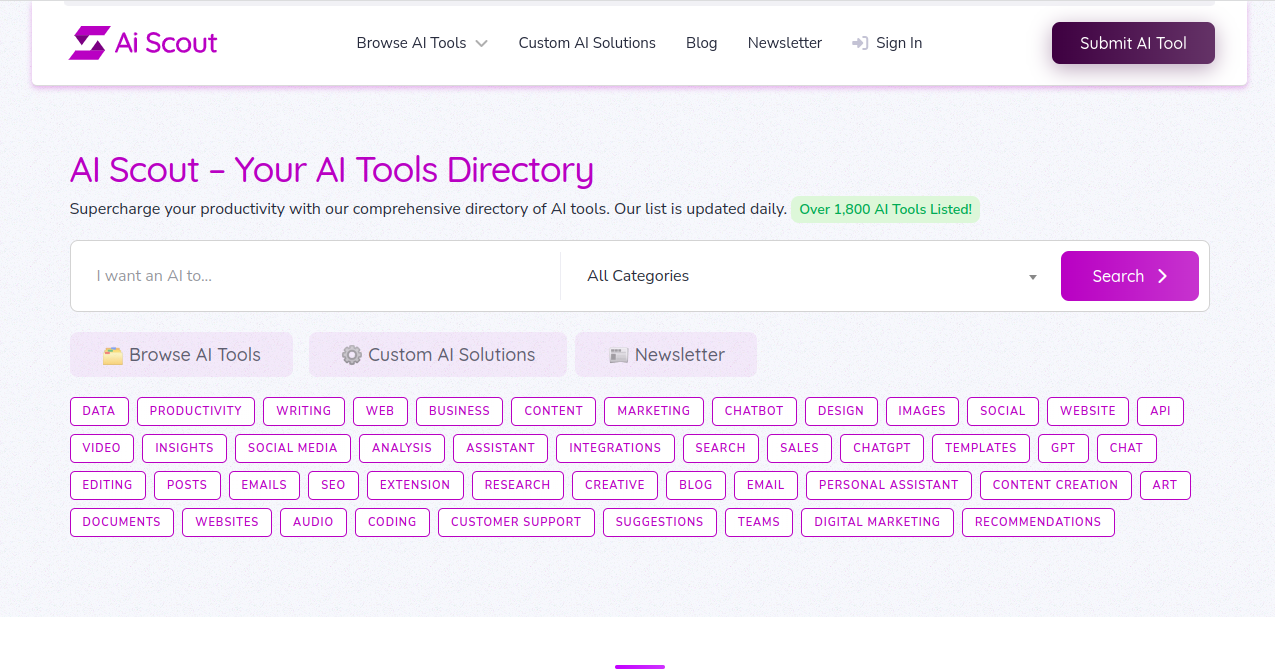1275x669 pixels.
Task: Select the PERSONAL ASSISTANT tag
Action: 889,485
